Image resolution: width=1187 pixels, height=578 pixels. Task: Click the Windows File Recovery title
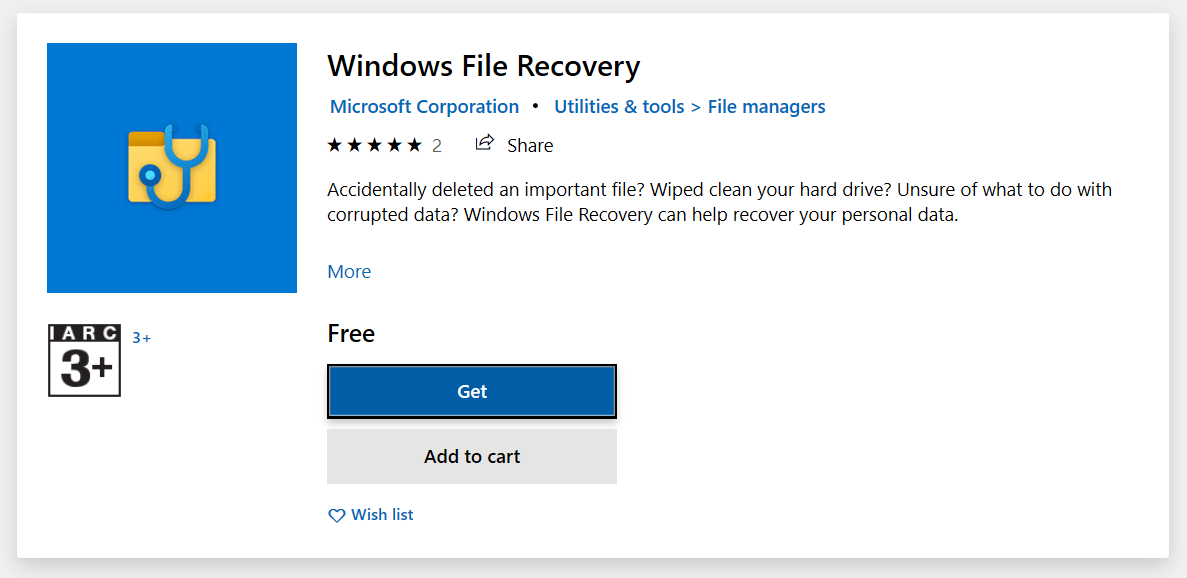(483, 66)
